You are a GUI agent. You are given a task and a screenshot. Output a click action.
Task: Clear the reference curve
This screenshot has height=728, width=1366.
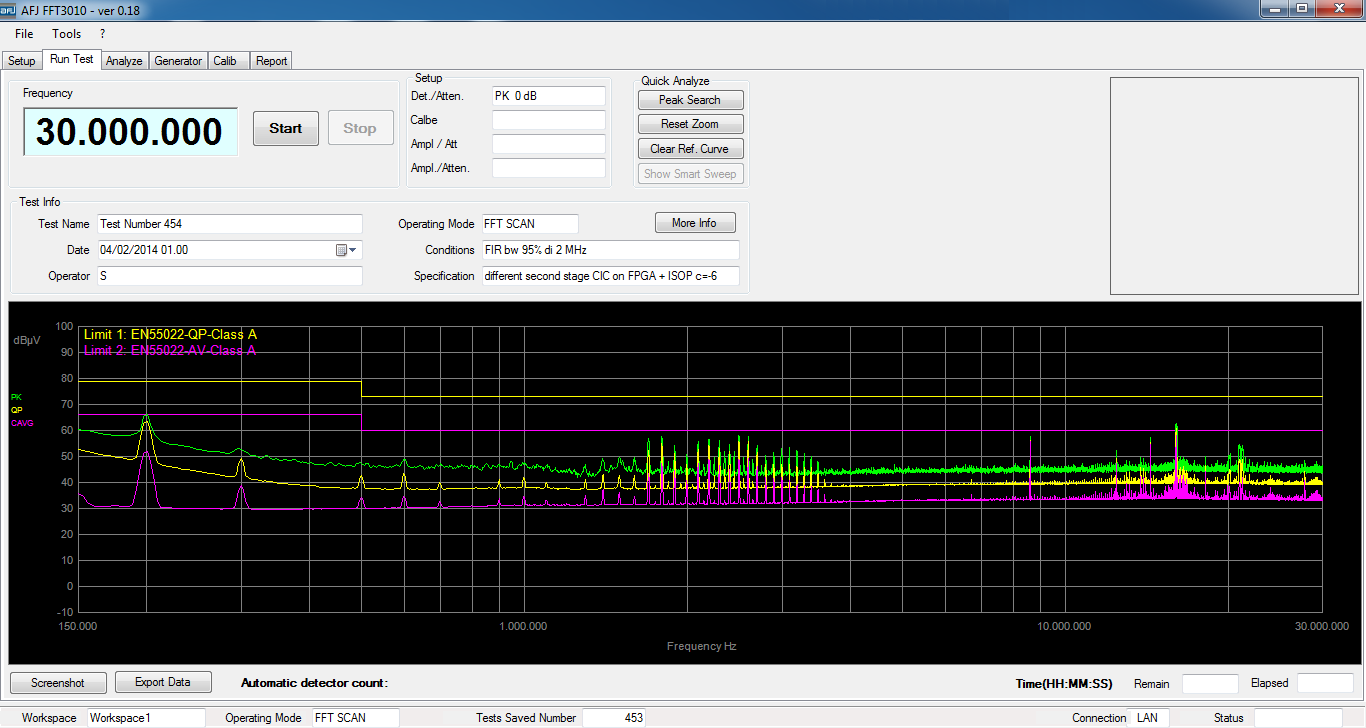690,149
